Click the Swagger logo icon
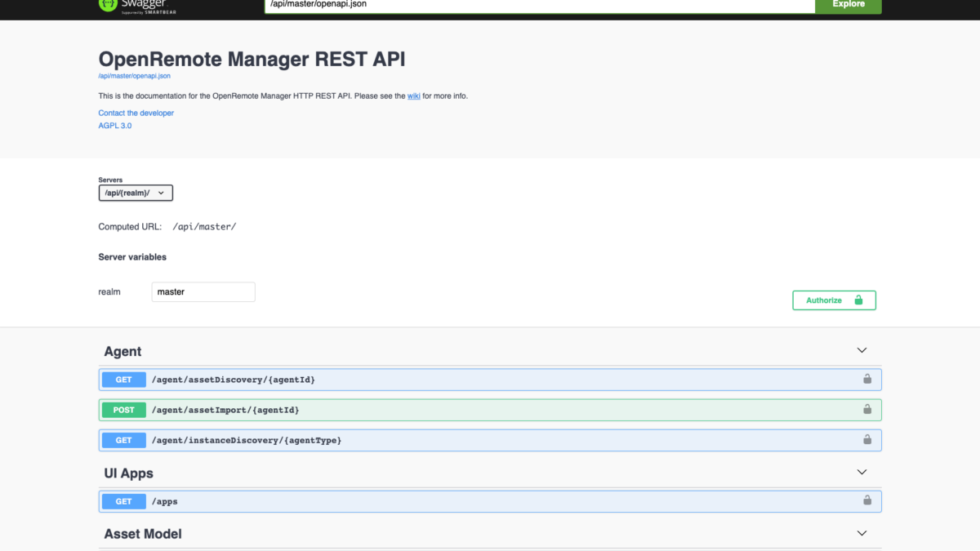Viewport: 980px width, 551px height. 108,4
